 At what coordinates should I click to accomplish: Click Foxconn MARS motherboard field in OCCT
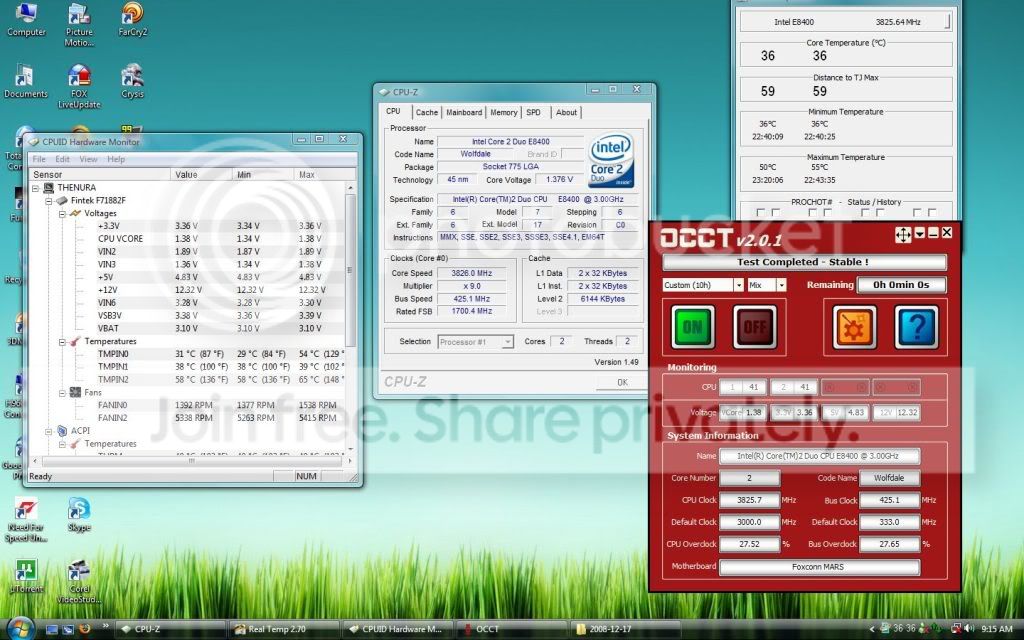coord(819,567)
